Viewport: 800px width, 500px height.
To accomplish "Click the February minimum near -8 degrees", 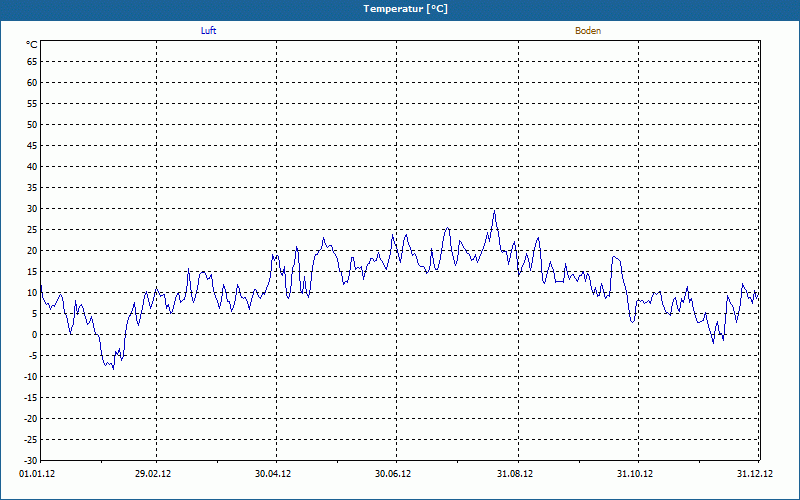I will (113, 368).
